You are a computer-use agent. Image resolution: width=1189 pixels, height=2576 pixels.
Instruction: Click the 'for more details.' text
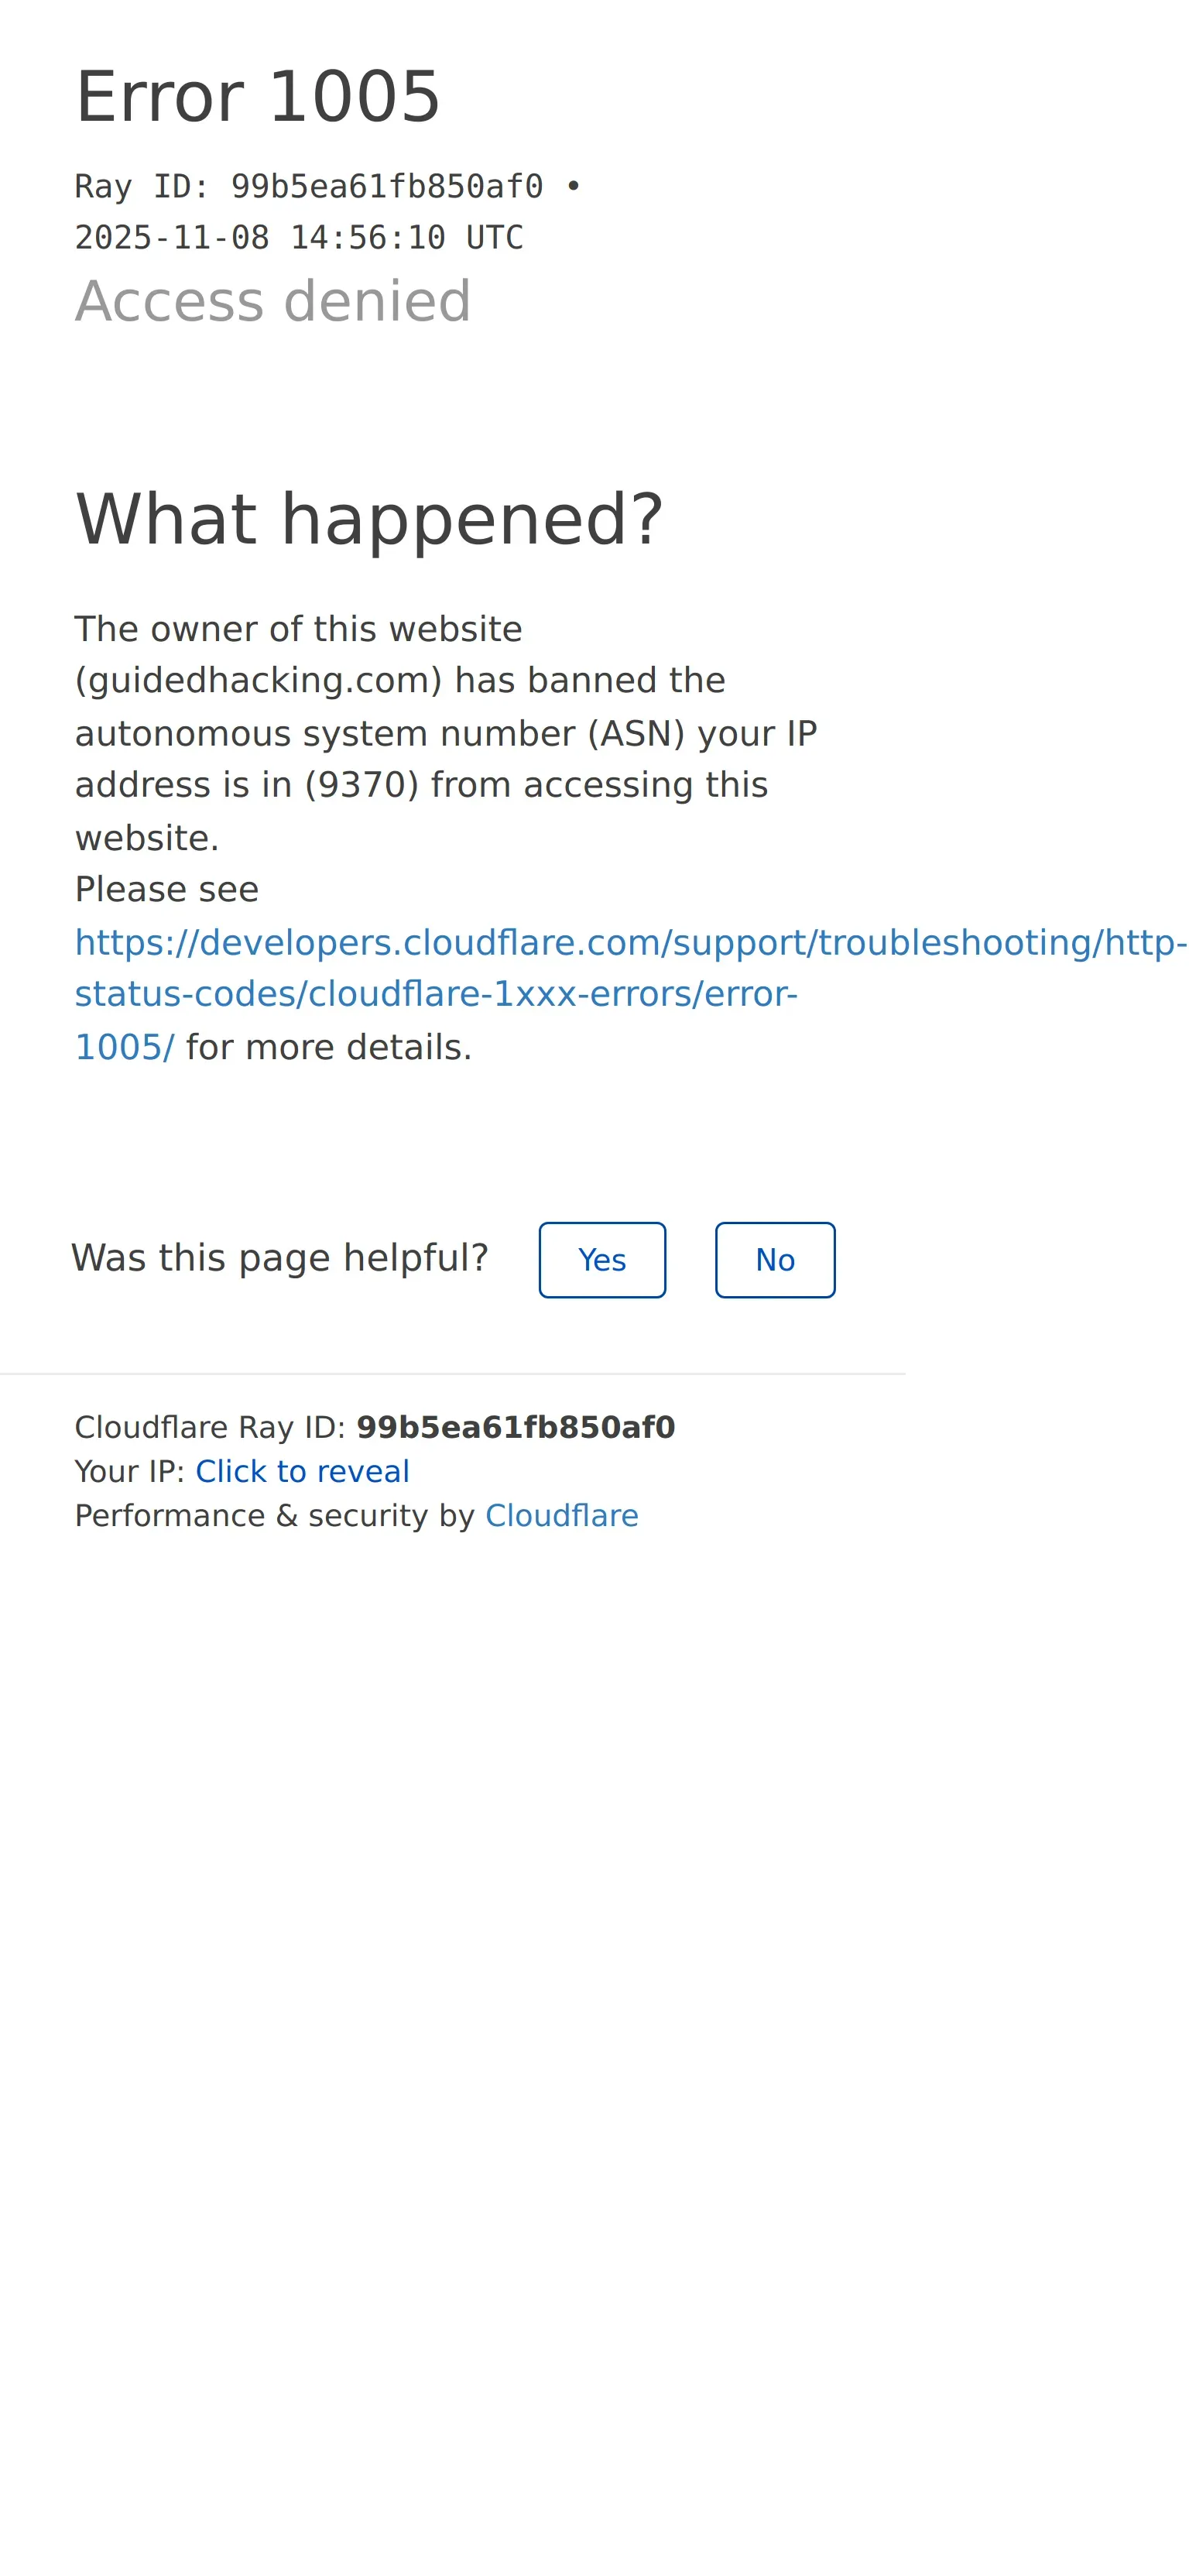point(329,1047)
